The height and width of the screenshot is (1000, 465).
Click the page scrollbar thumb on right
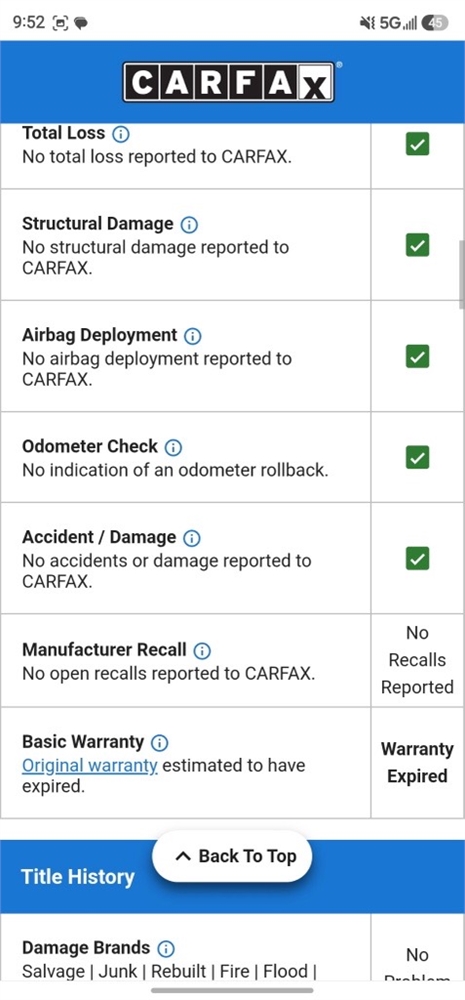coord(461,275)
